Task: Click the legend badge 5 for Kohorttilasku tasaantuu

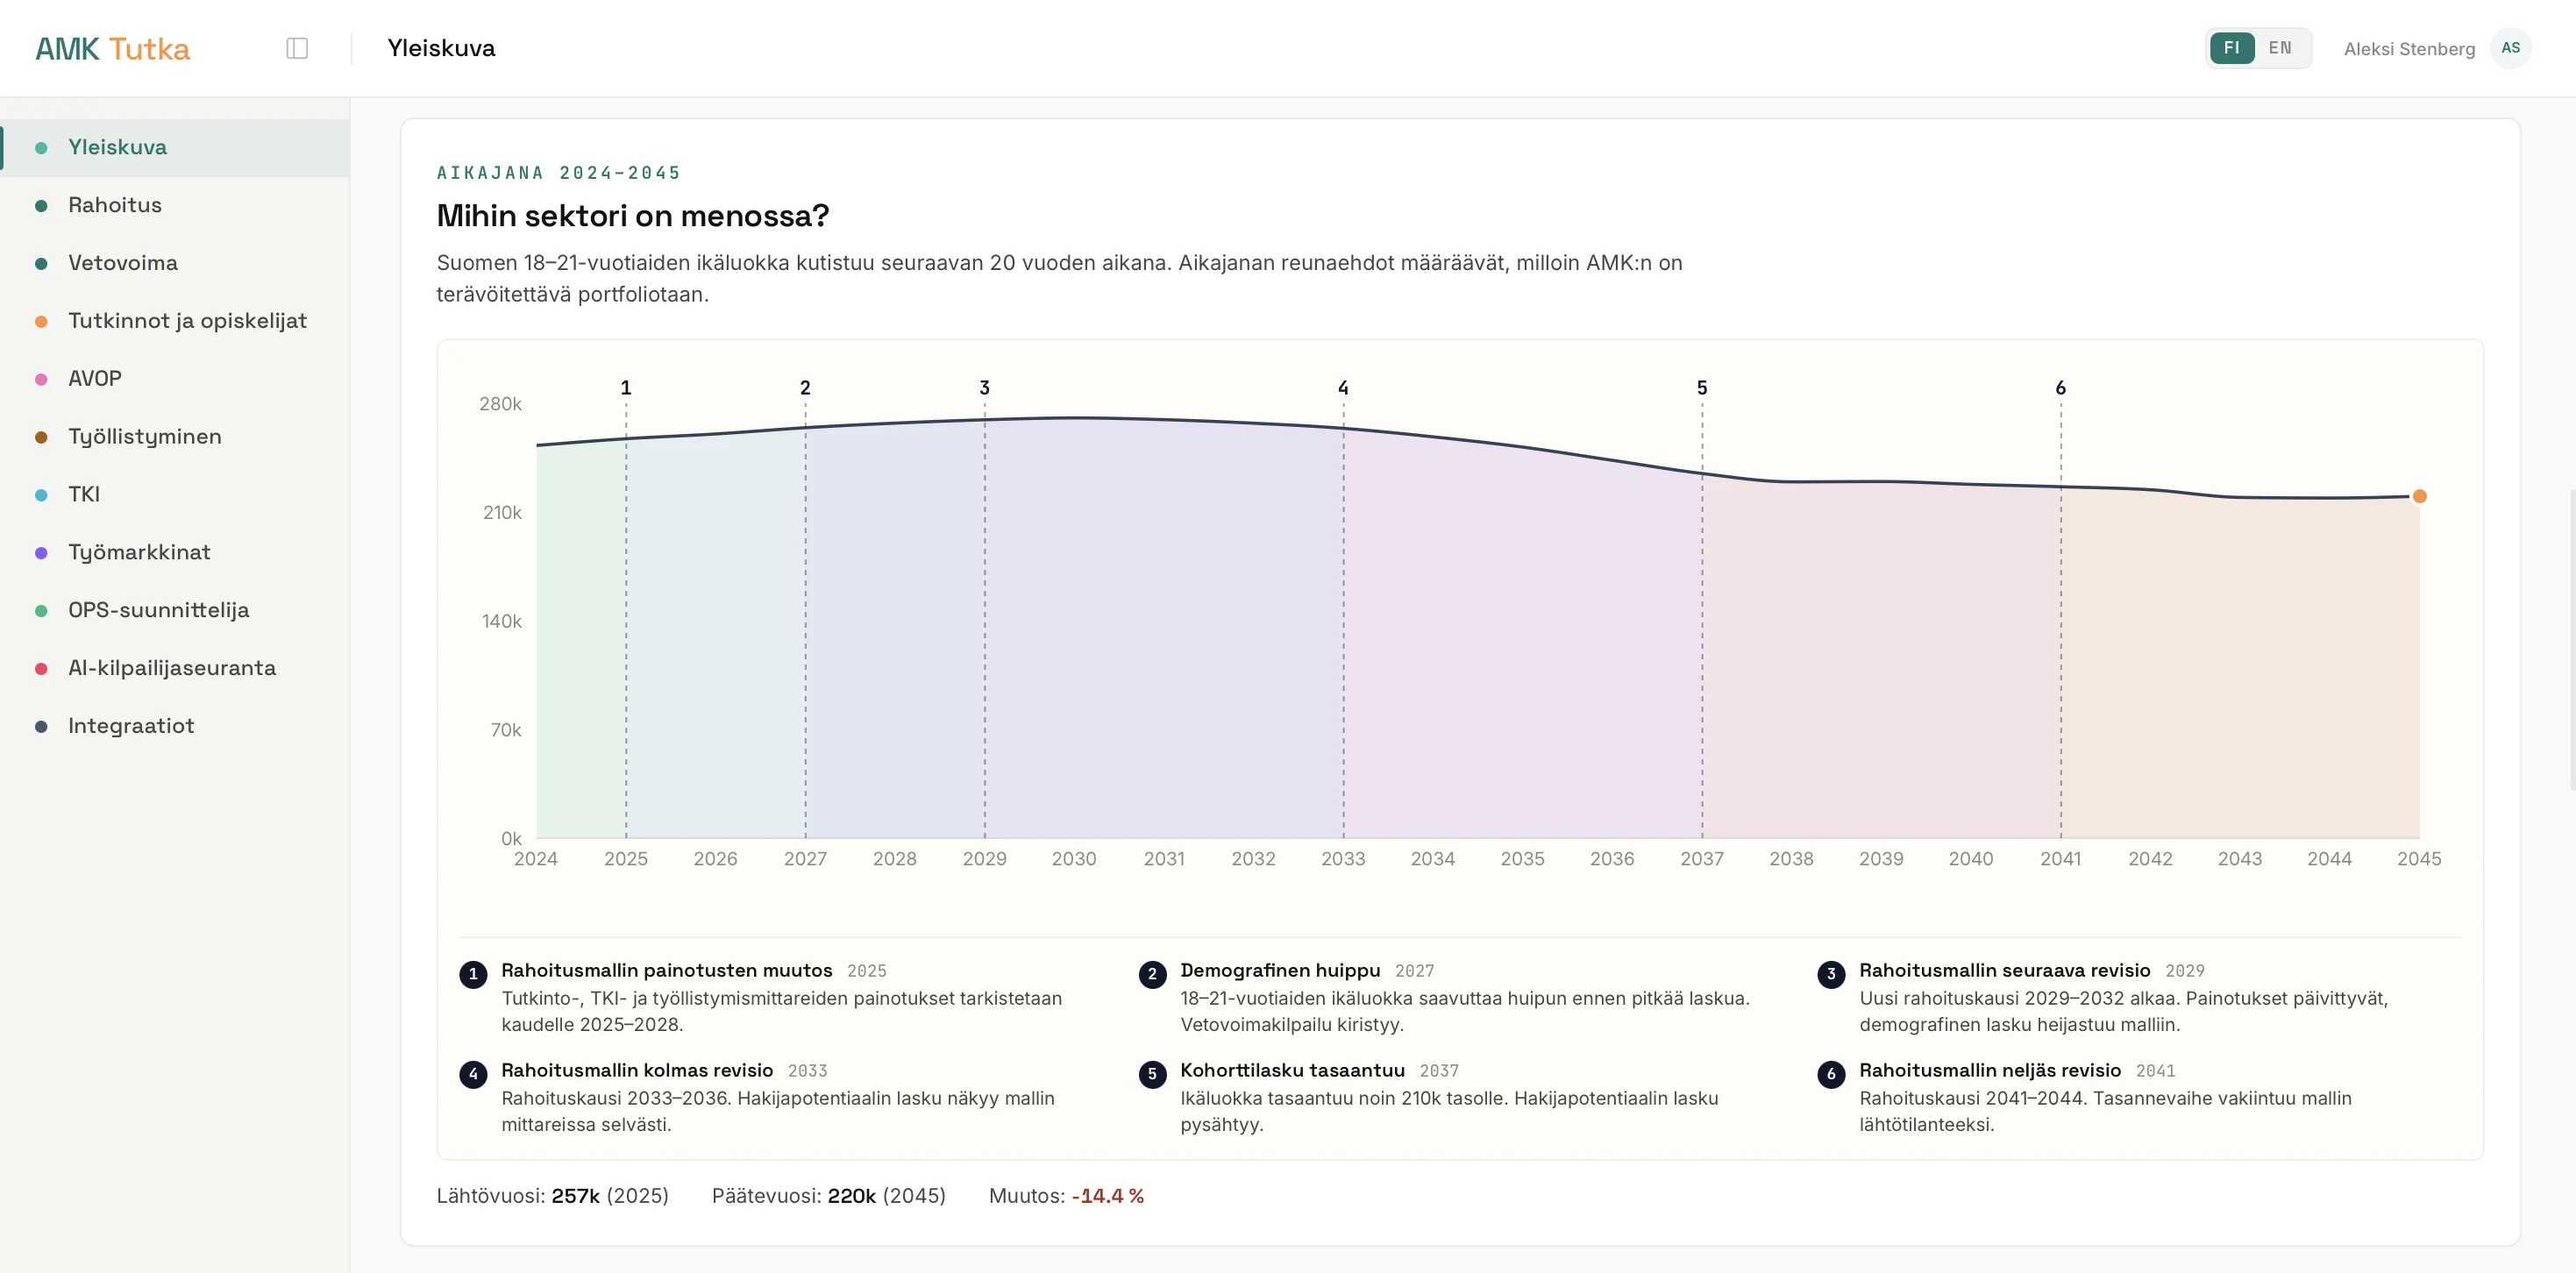Action: (1152, 1073)
